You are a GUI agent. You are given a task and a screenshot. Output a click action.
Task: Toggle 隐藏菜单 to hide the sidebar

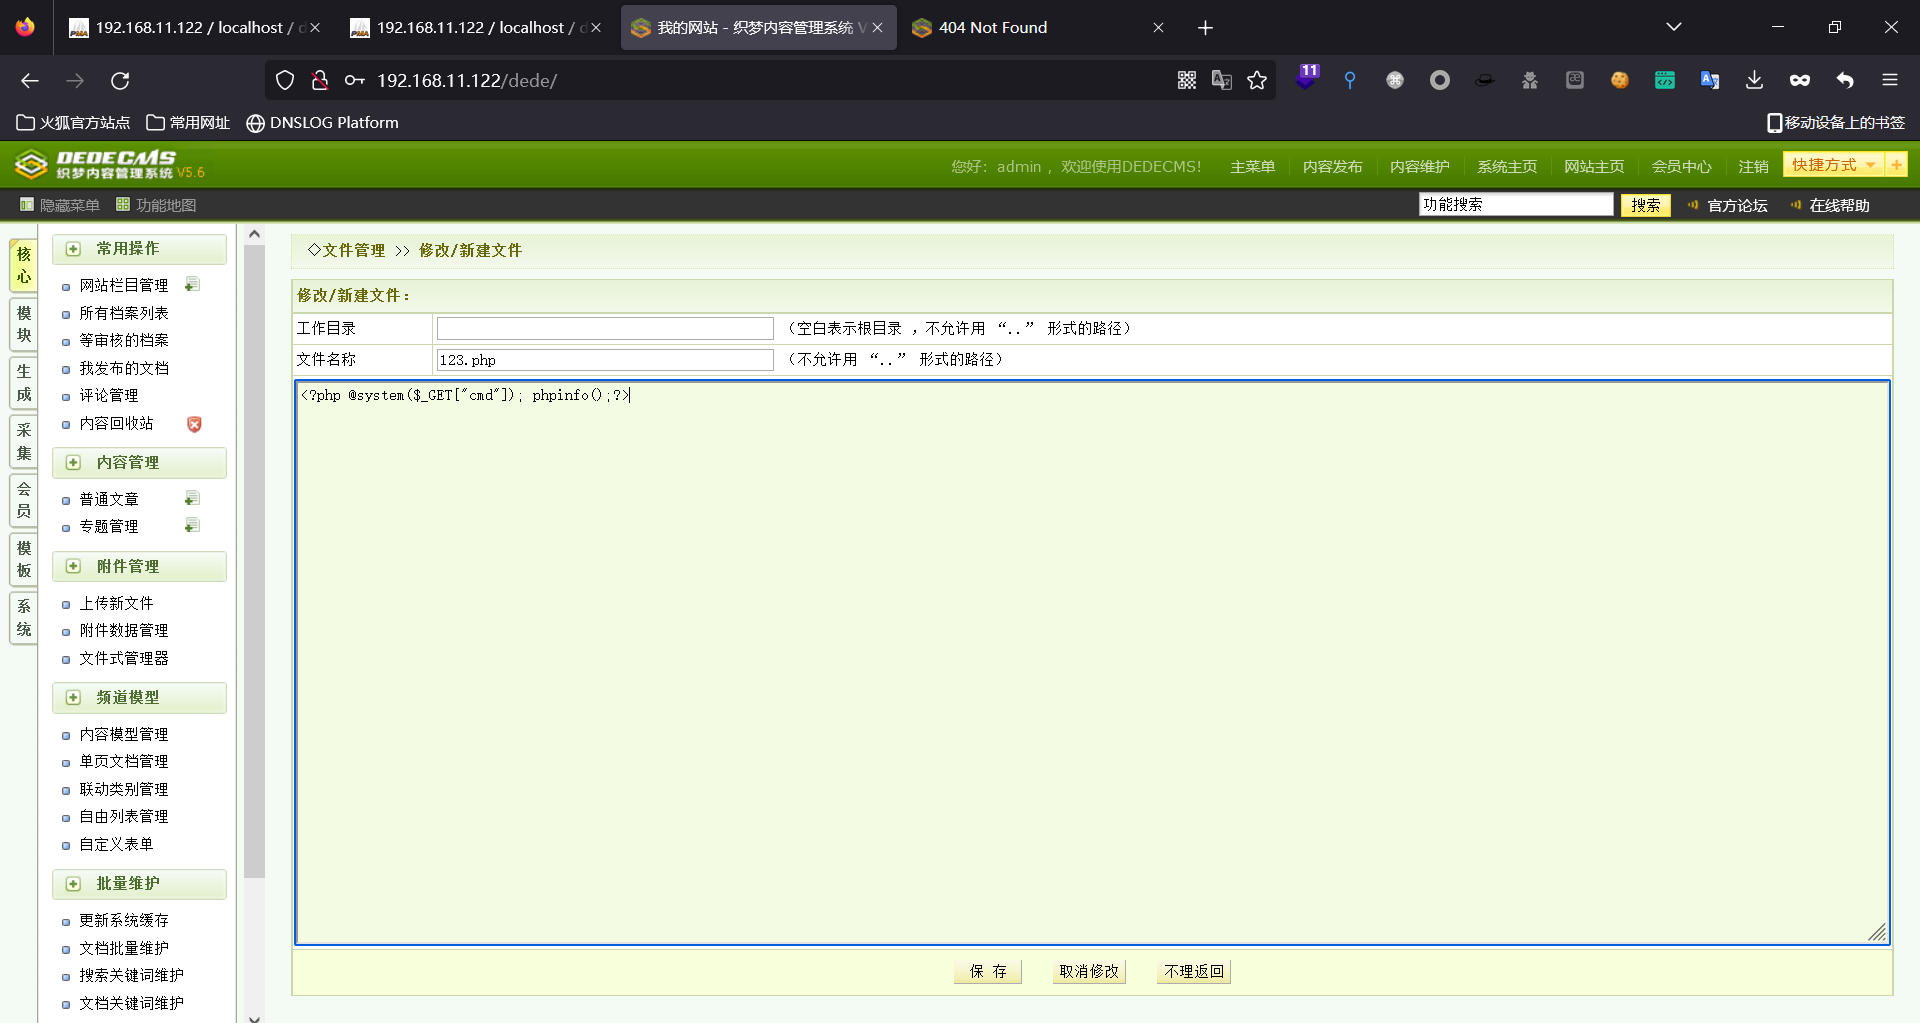tap(60, 205)
